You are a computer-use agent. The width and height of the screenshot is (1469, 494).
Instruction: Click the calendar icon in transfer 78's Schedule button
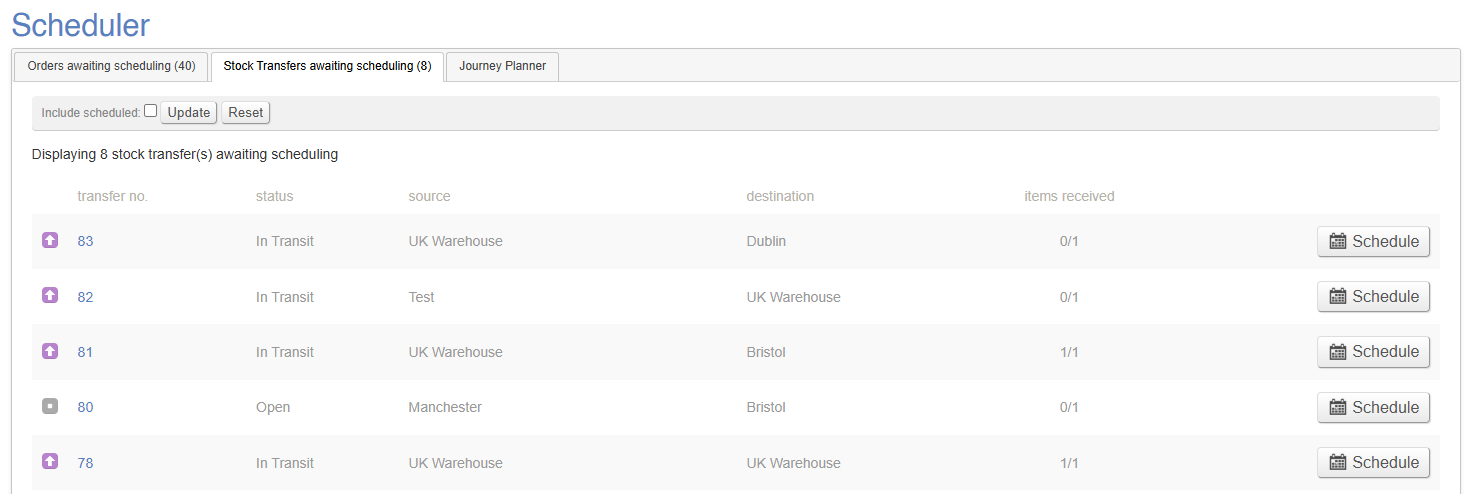coord(1338,462)
